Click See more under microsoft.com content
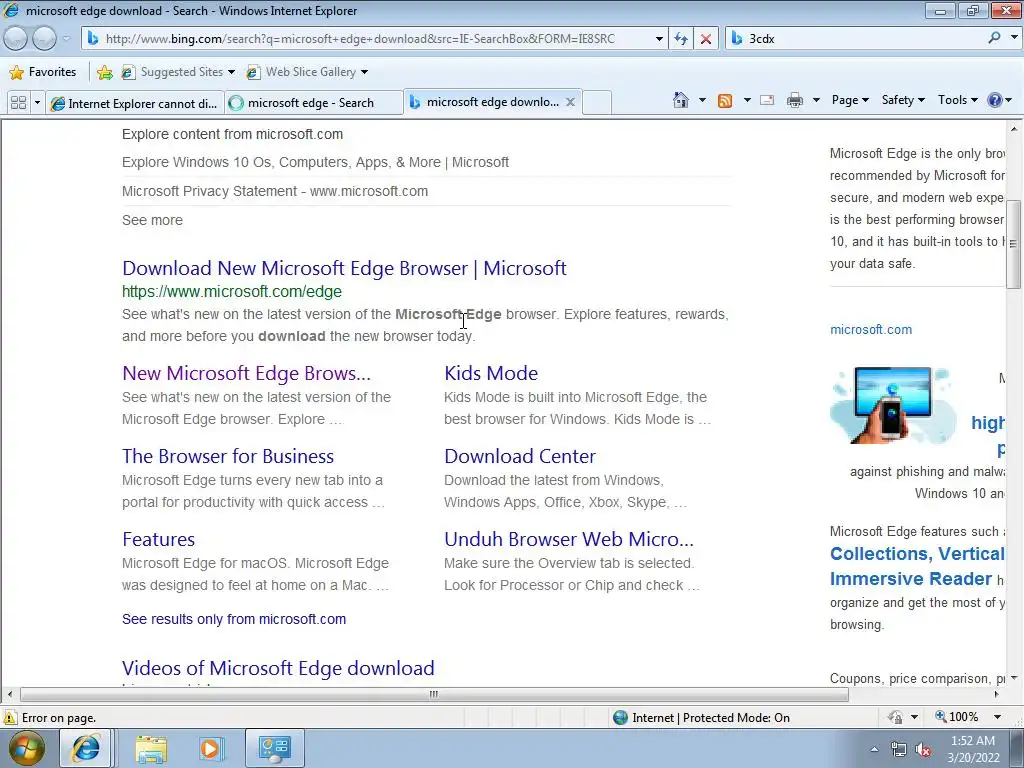Screen dimensions: 1024x768 pyautogui.click(x=152, y=220)
